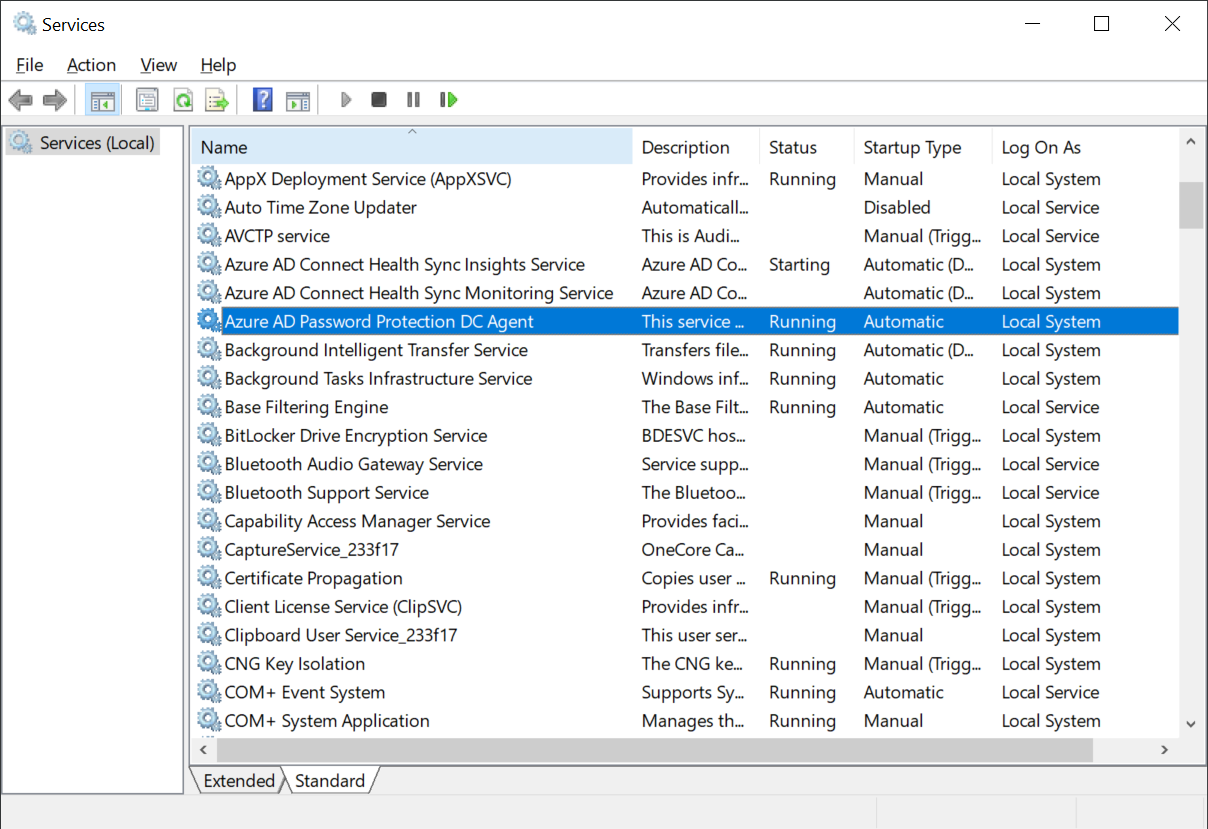Click the 'Starting' status cell
The image size is (1208, 829).
(x=799, y=265)
